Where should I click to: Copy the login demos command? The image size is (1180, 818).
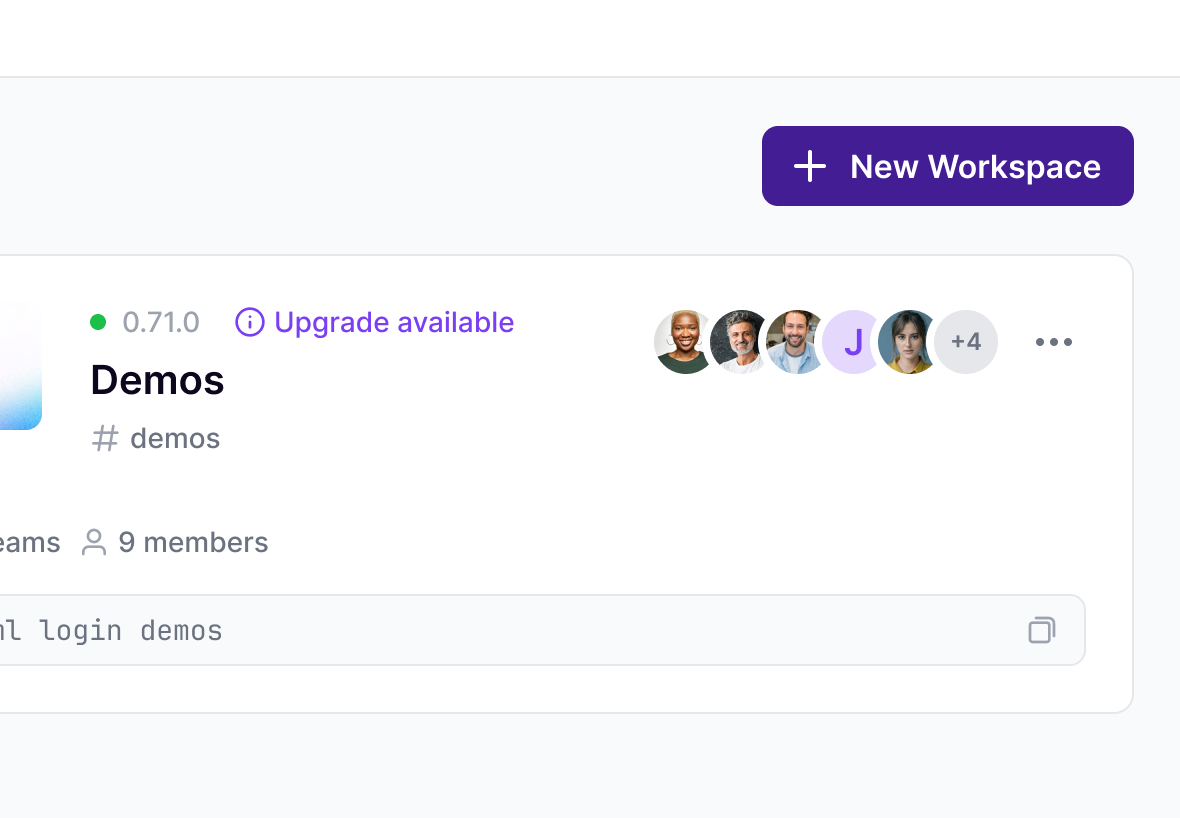(1041, 630)
